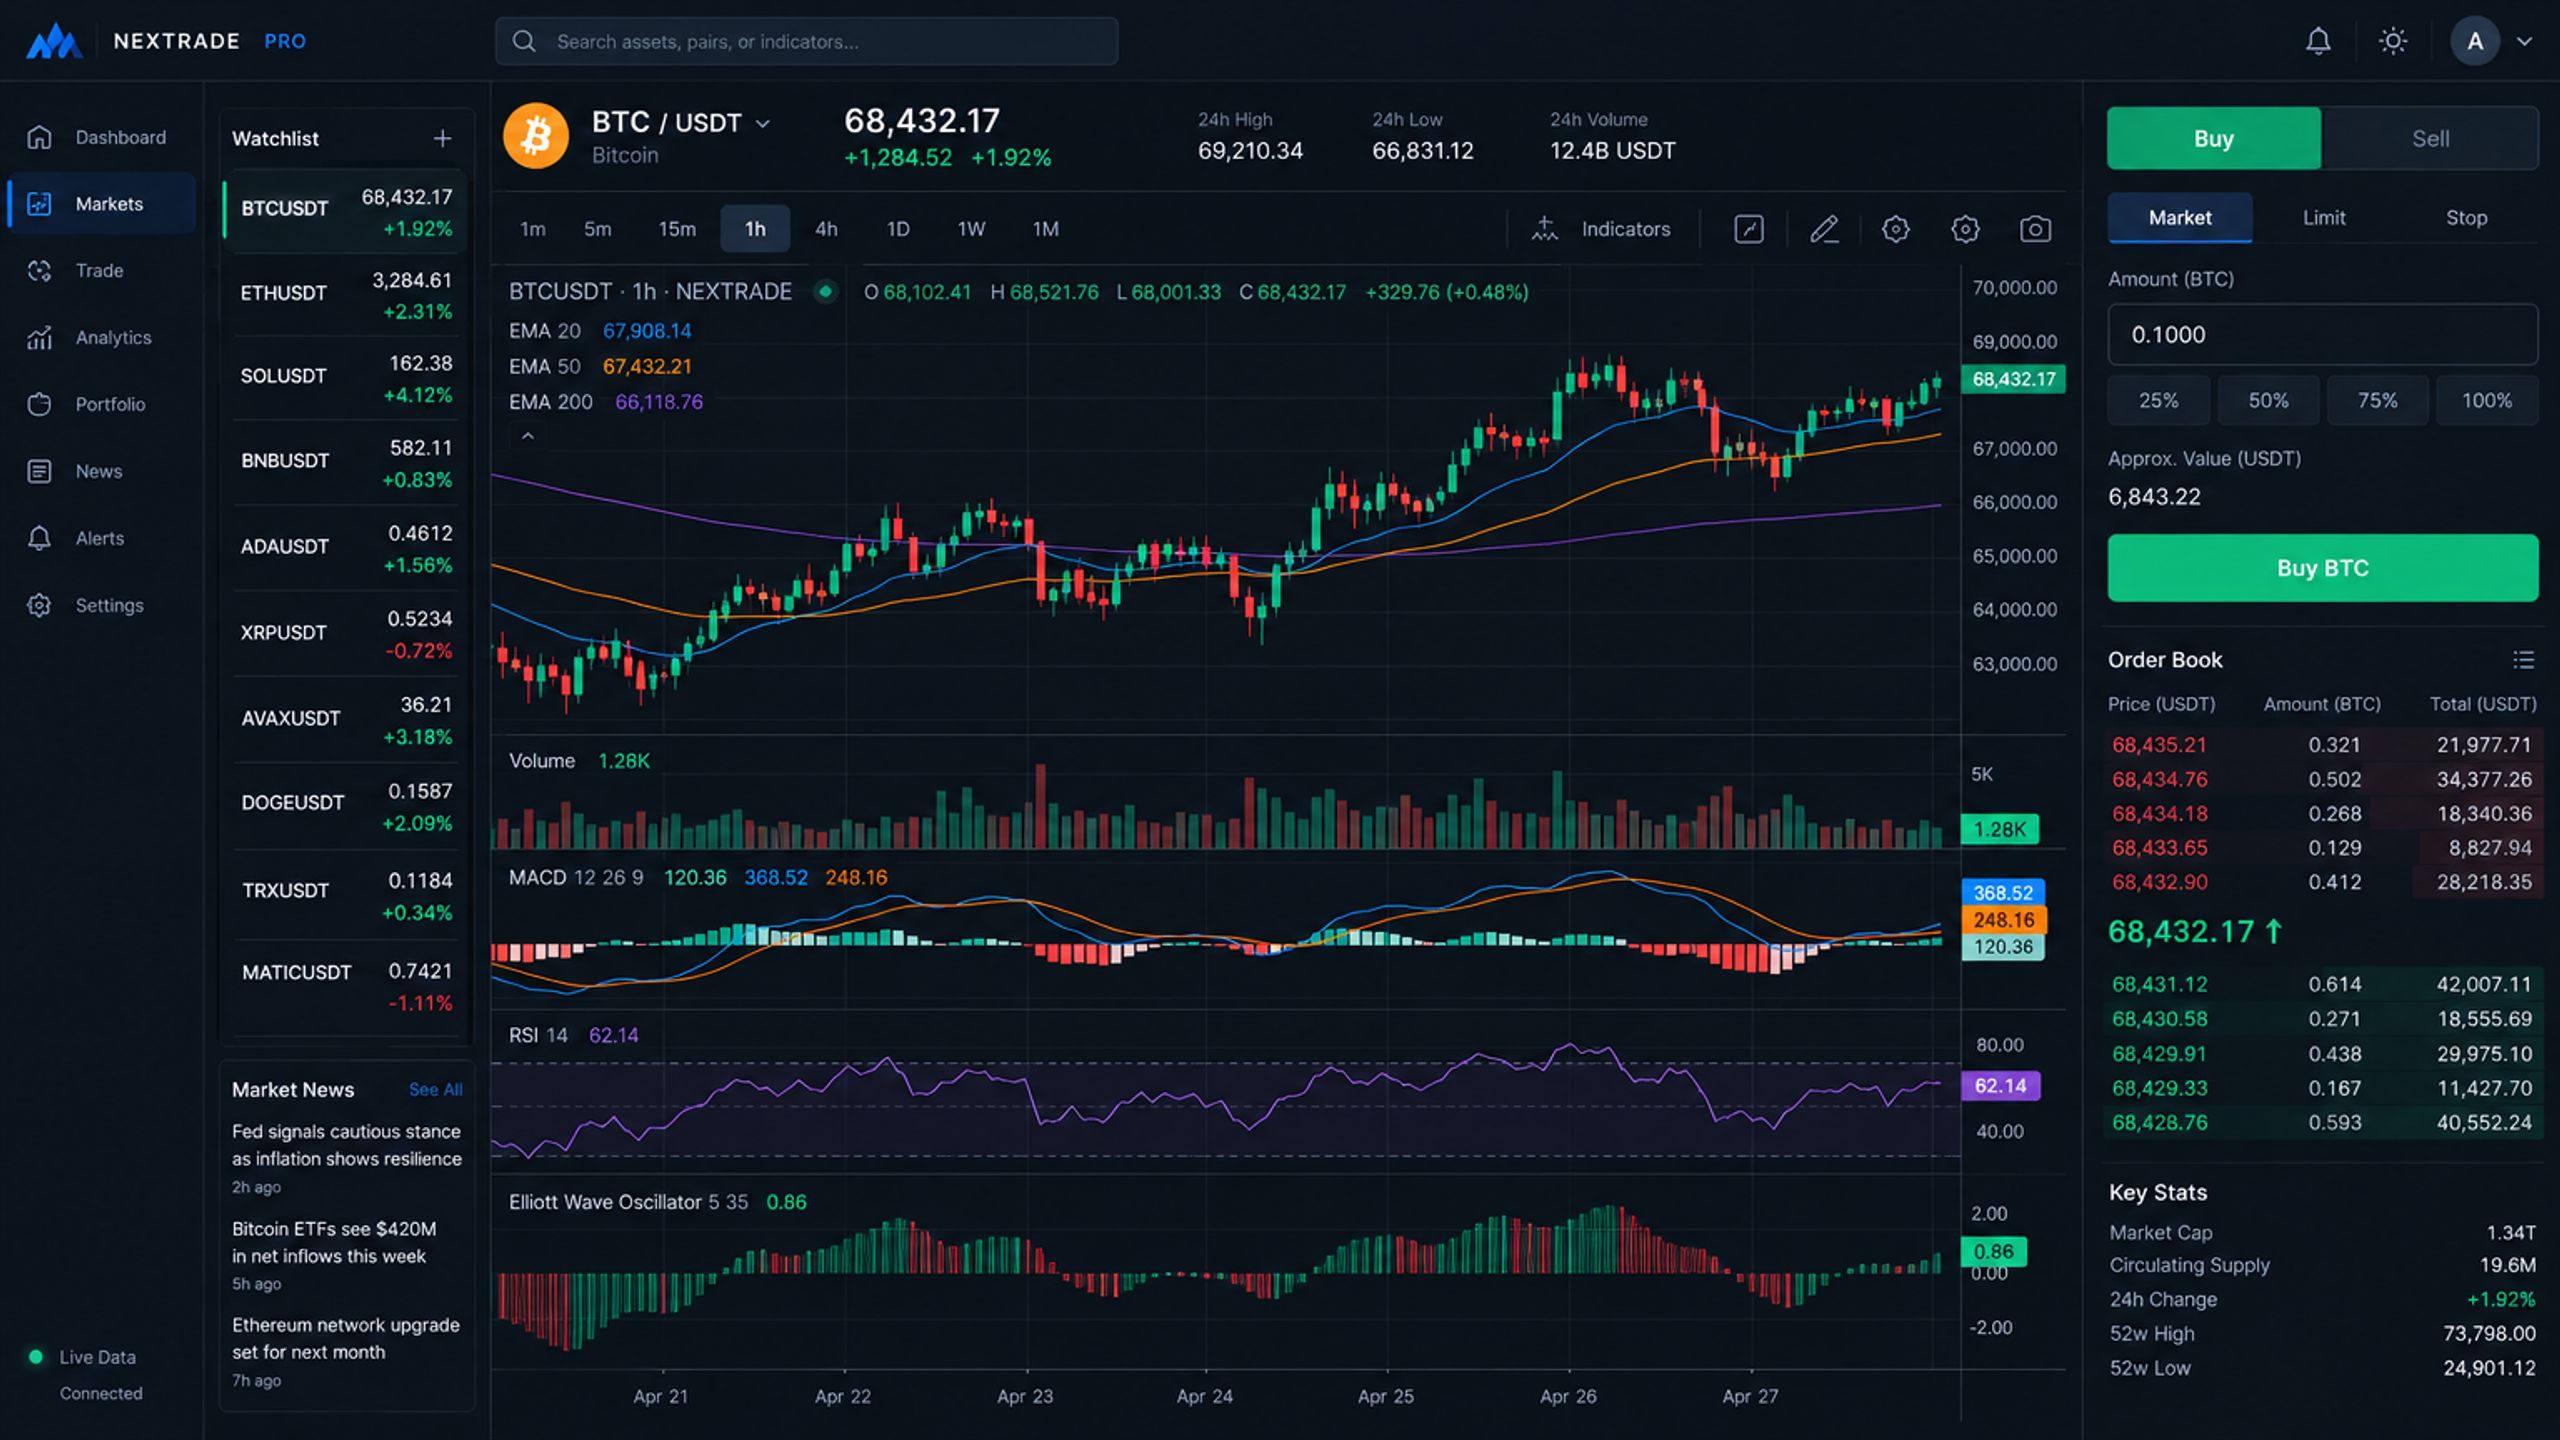Viewport: 2560px width, 1440px height.
Task: Open the News section icon
Action: [x=39, y=471]
